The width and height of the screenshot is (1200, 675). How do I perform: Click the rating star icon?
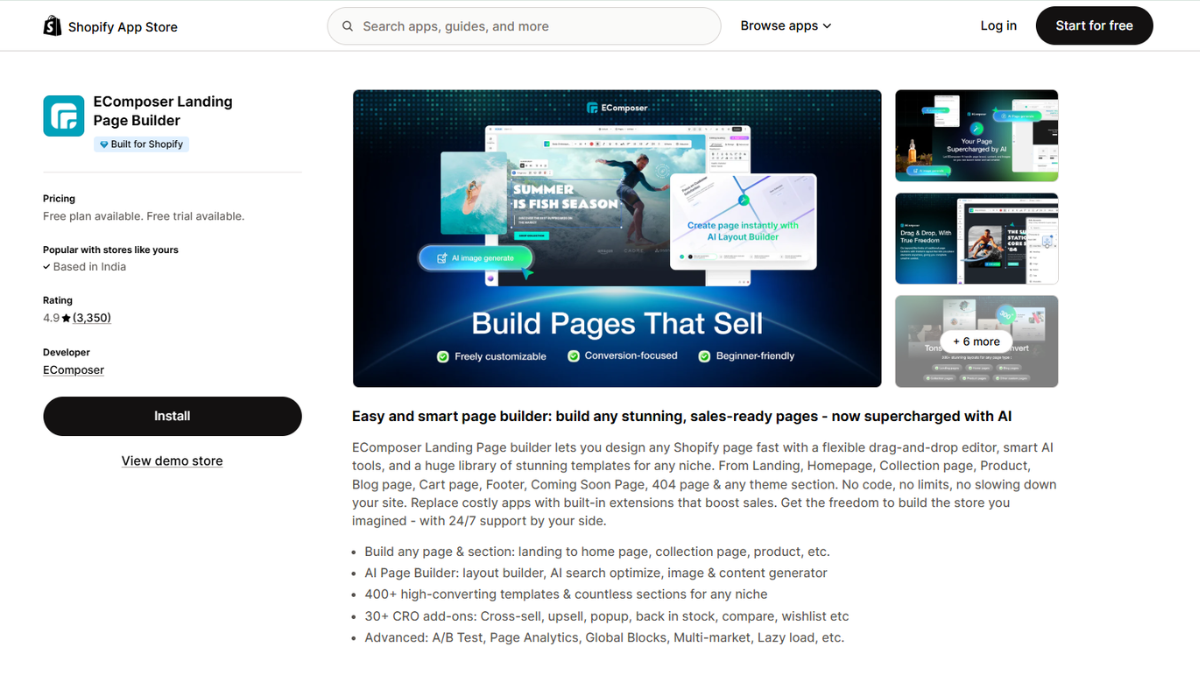66,318
